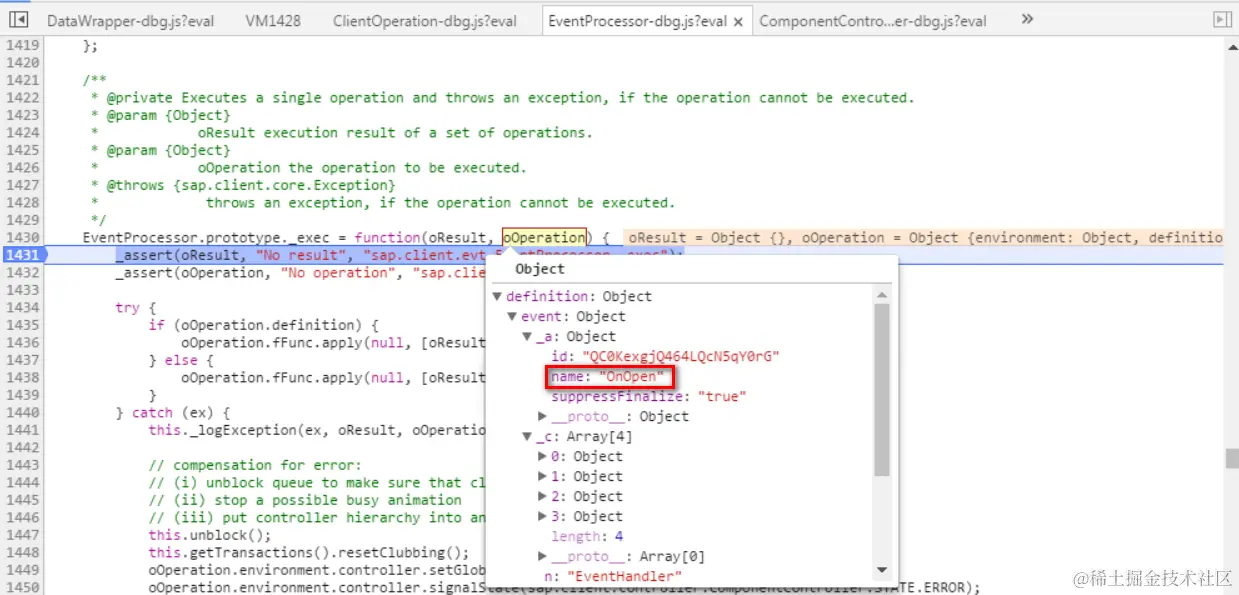The height and width of the screenshot is (595, 1239).
Task: Click the "try {" line
Action: pyautogui.click(x=136, y=308)
